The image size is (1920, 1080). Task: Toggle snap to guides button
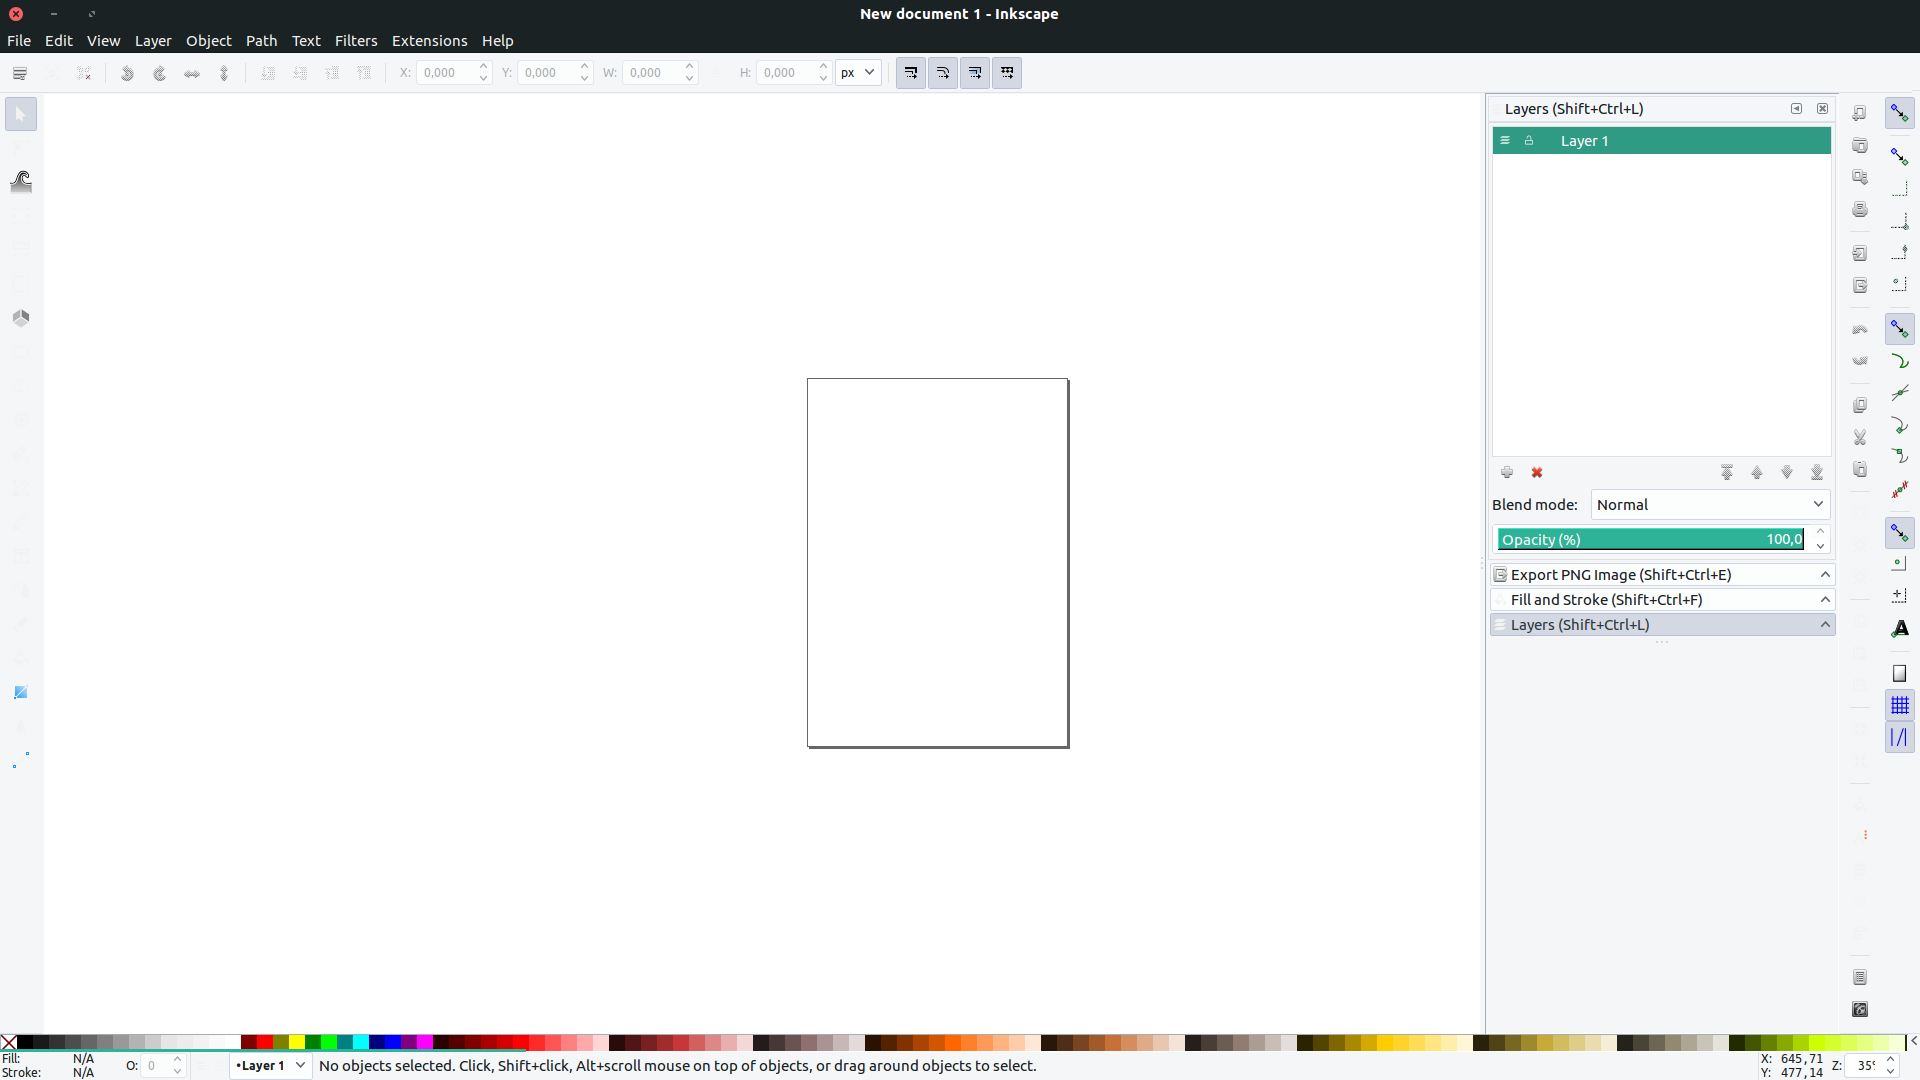1900,738
